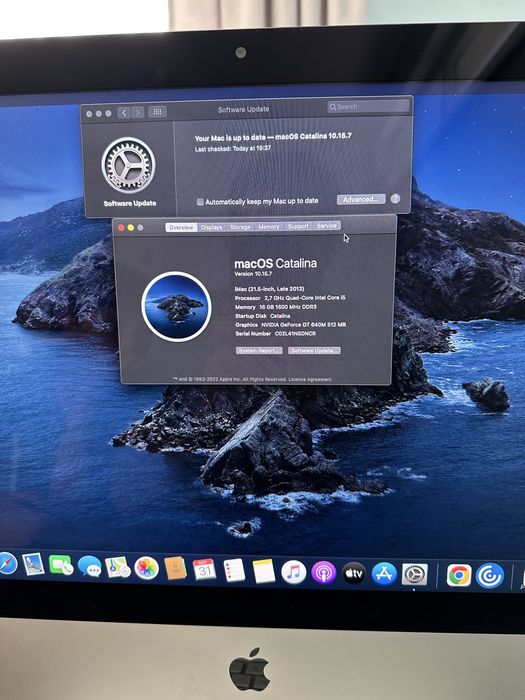Image resolution: width=525 pixels, height=700 pixels.
Task: Select the Overview tab
Action: pos(181,227)
